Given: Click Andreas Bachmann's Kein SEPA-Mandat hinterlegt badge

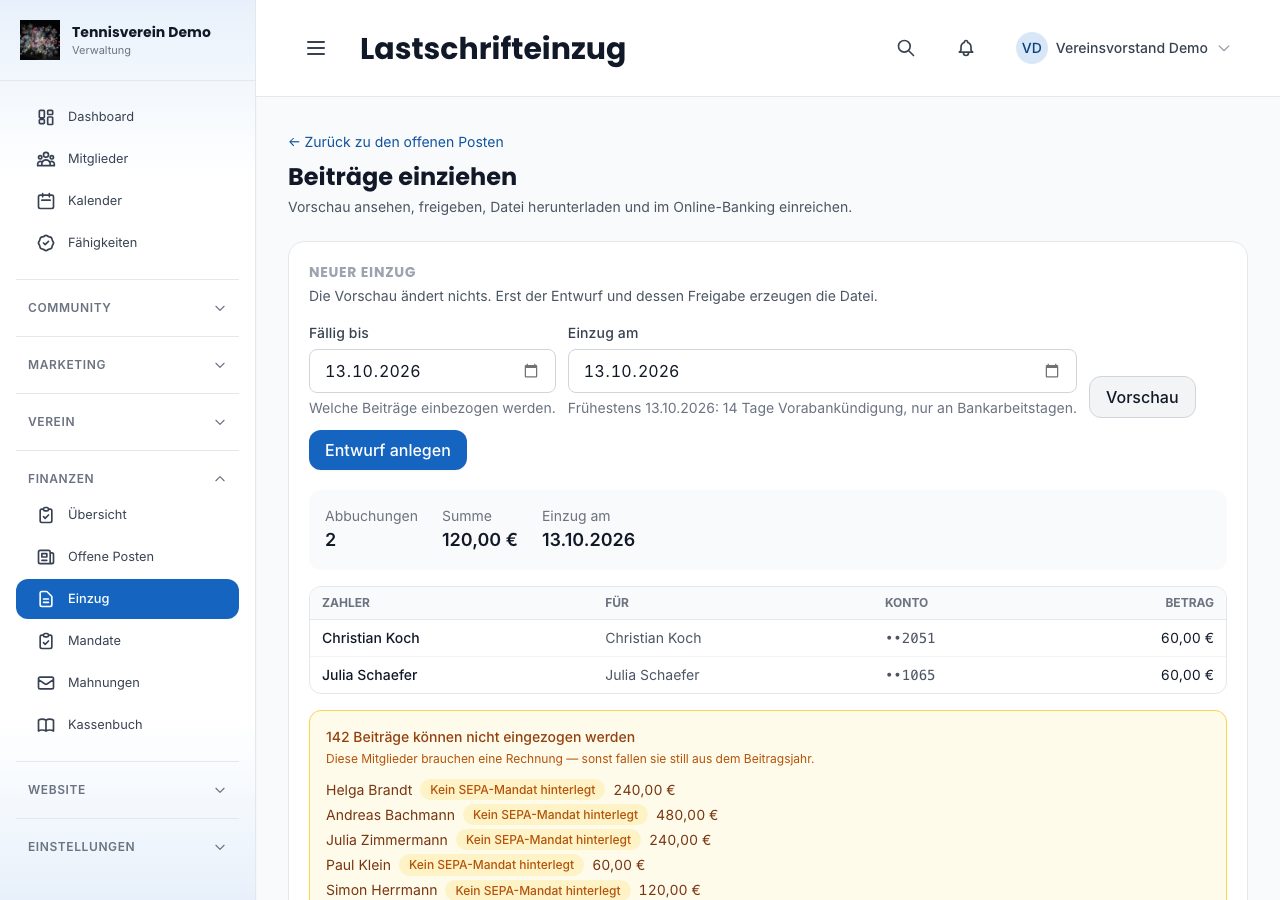Looking at the screenshot, I should pyautogui.click(x=556, y=815).
